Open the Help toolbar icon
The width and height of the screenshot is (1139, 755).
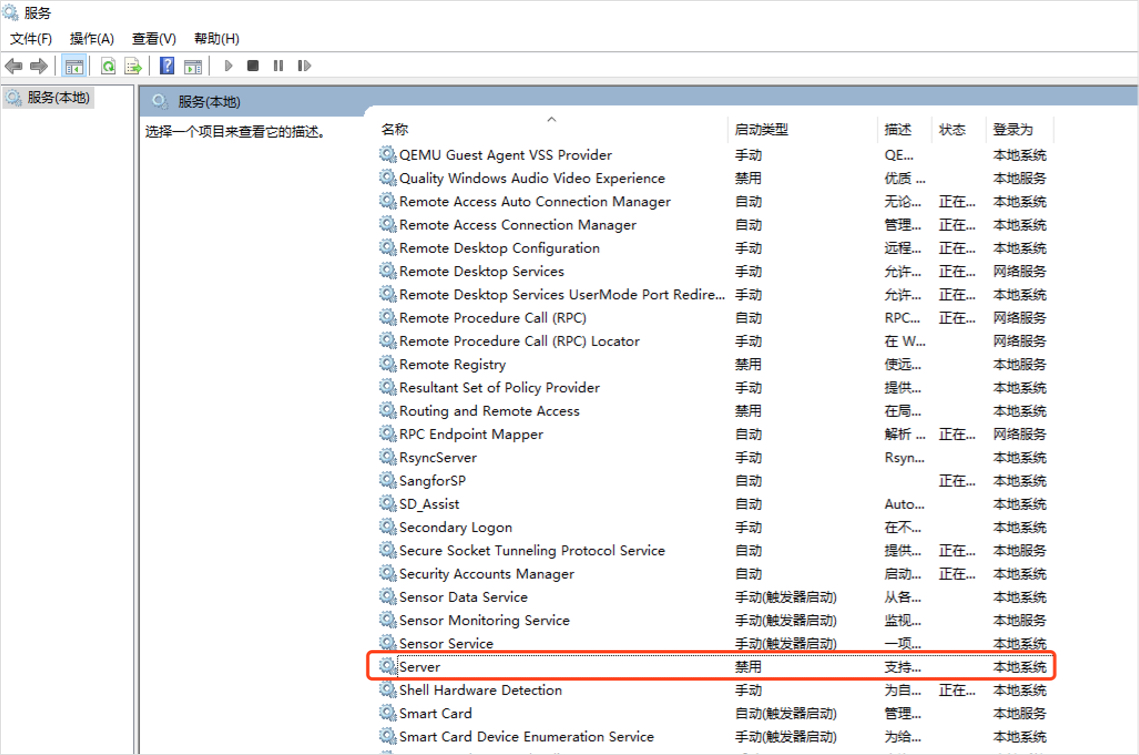pos(167,66)
